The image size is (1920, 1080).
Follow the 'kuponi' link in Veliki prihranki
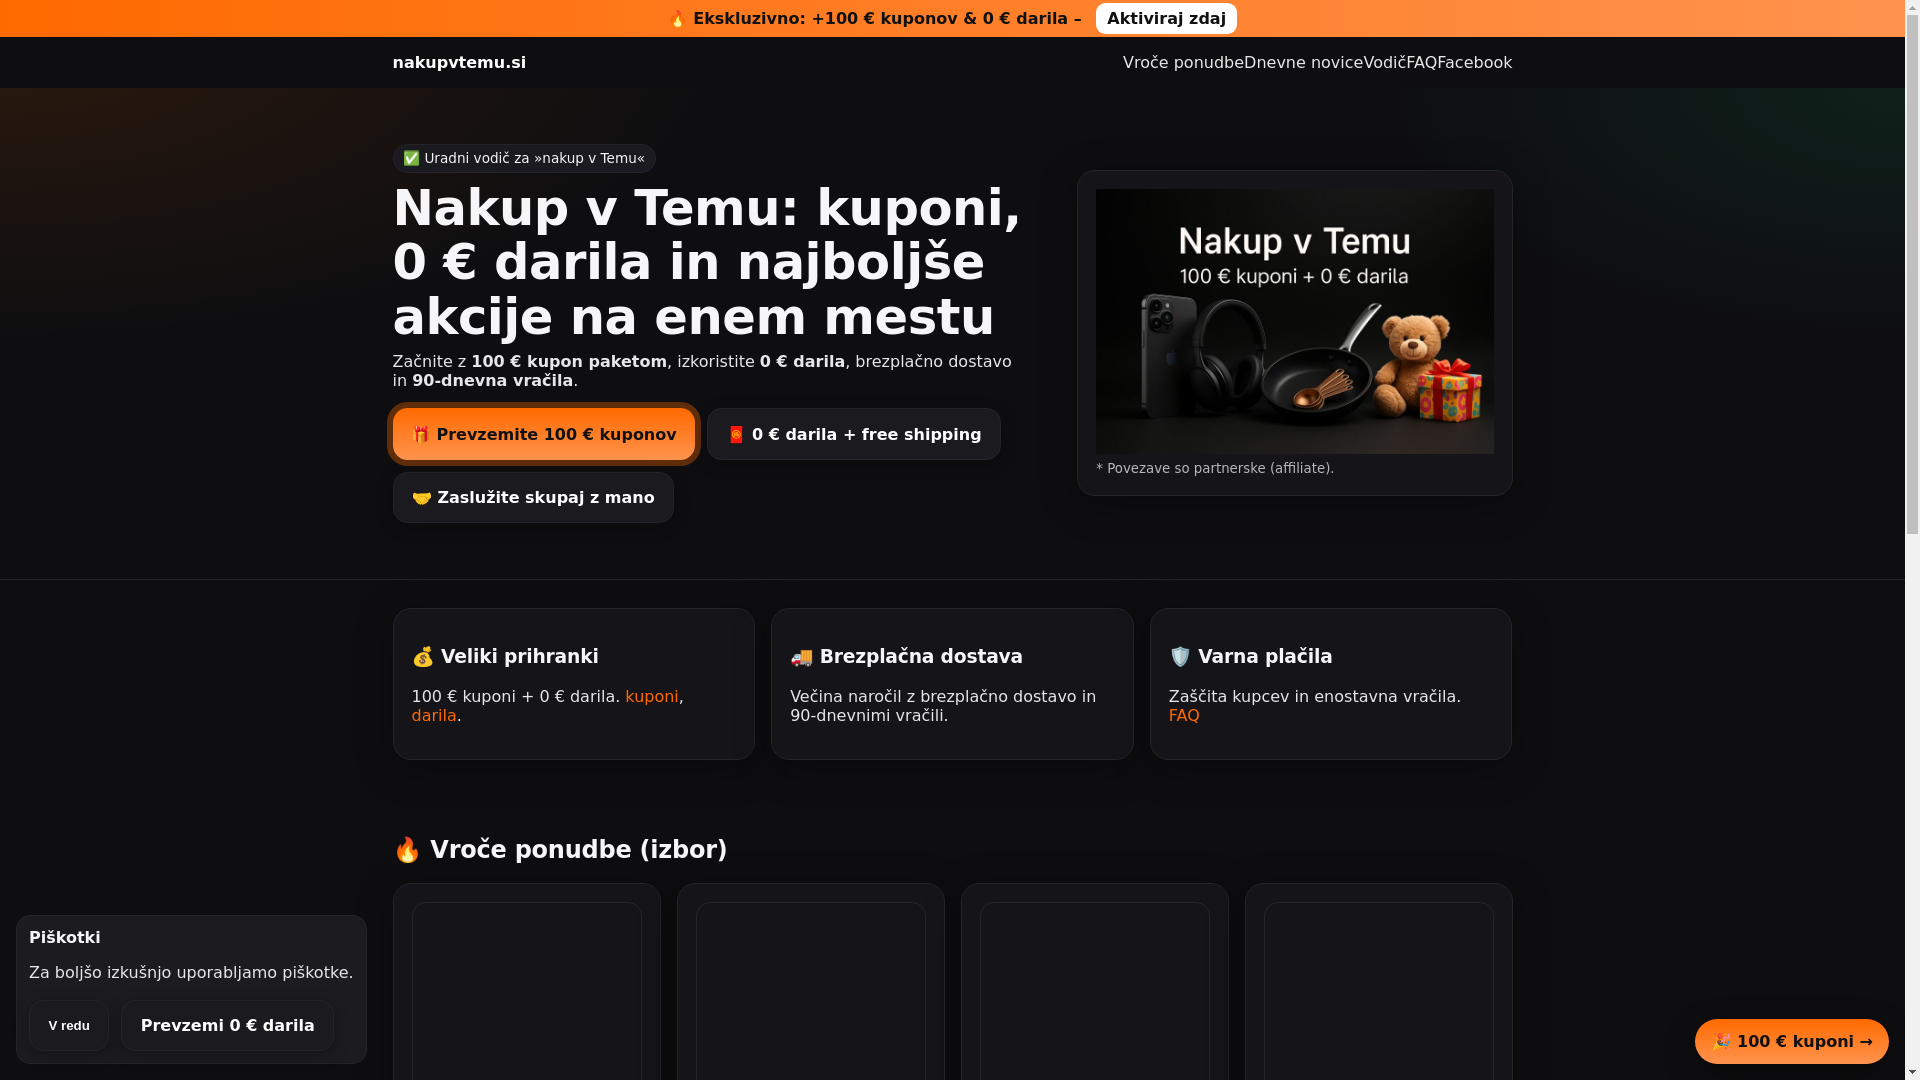click(651, 696)
